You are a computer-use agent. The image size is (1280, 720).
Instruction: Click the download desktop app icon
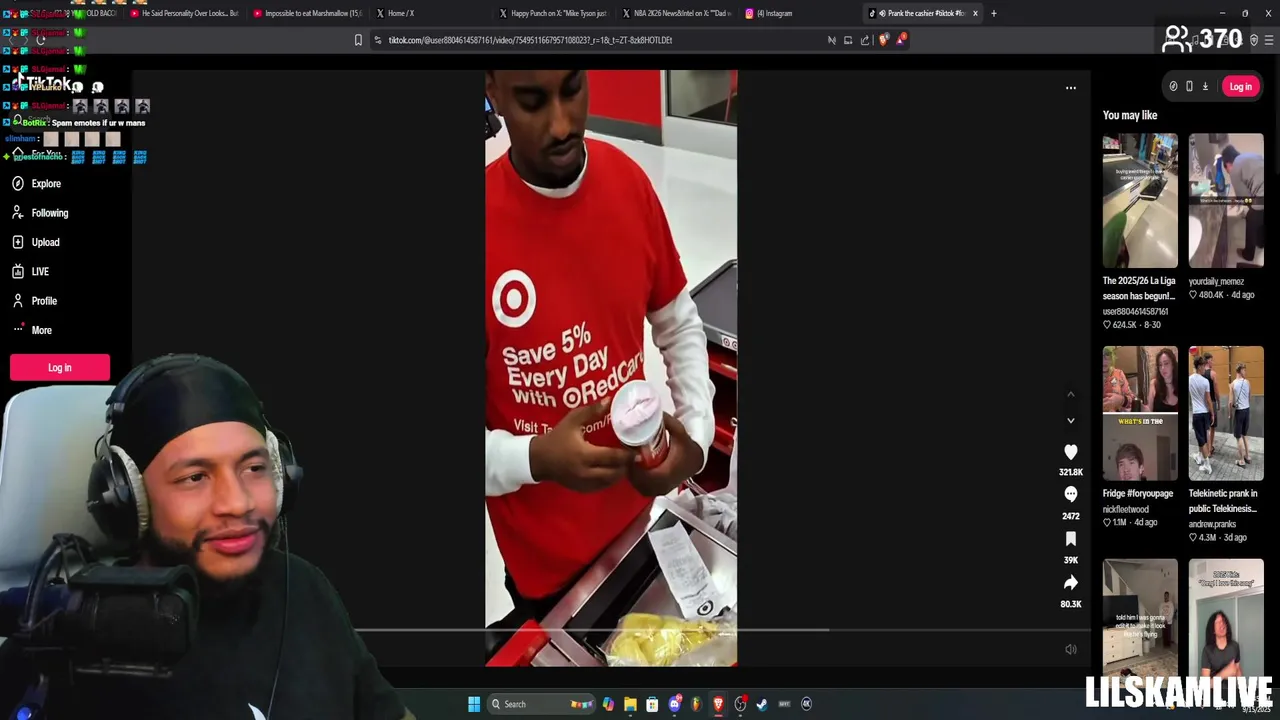(x=1205, y=86)
